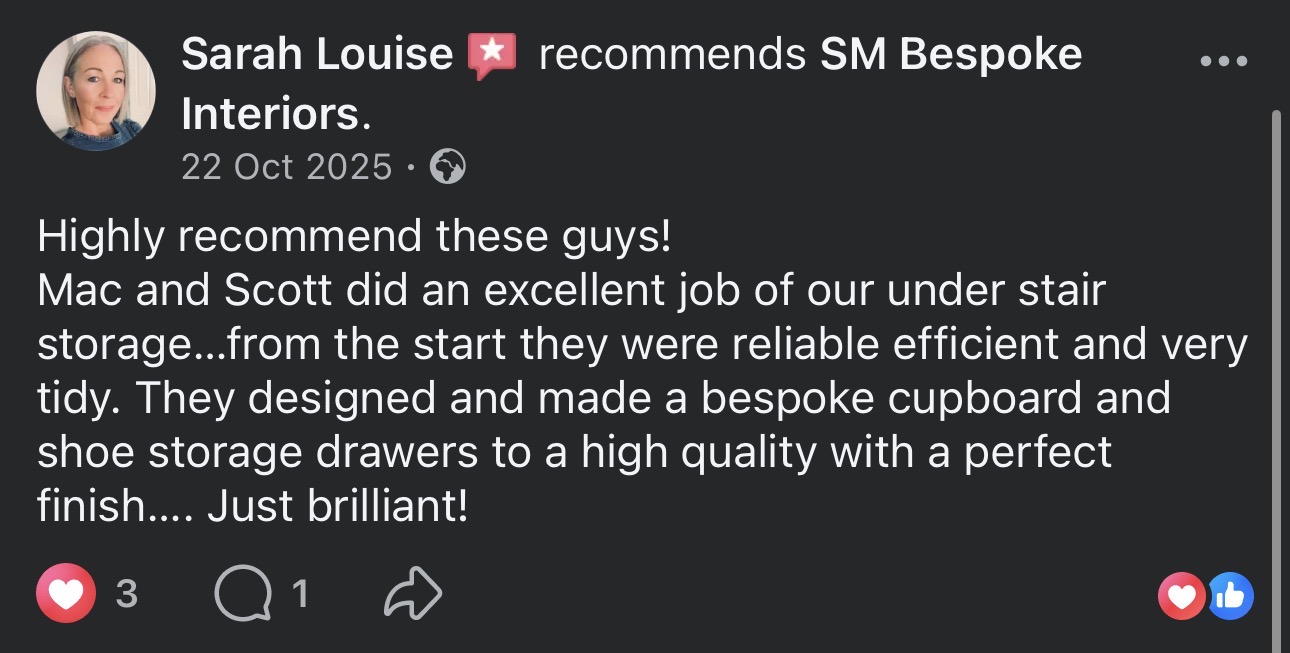
Task: Click the red heart reaction at bottom right
Action: (x=1180, y=595)
